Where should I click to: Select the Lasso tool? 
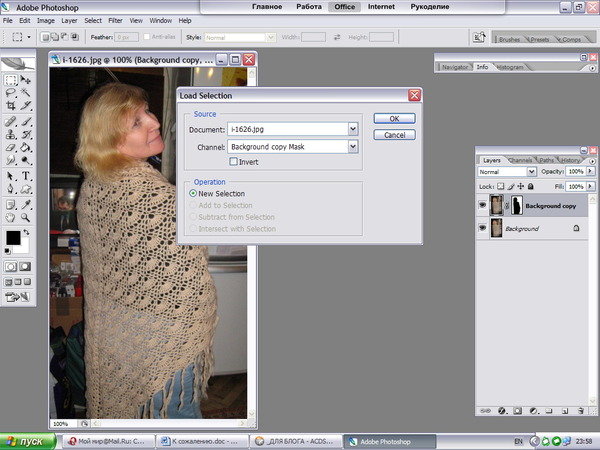(10, 92)
